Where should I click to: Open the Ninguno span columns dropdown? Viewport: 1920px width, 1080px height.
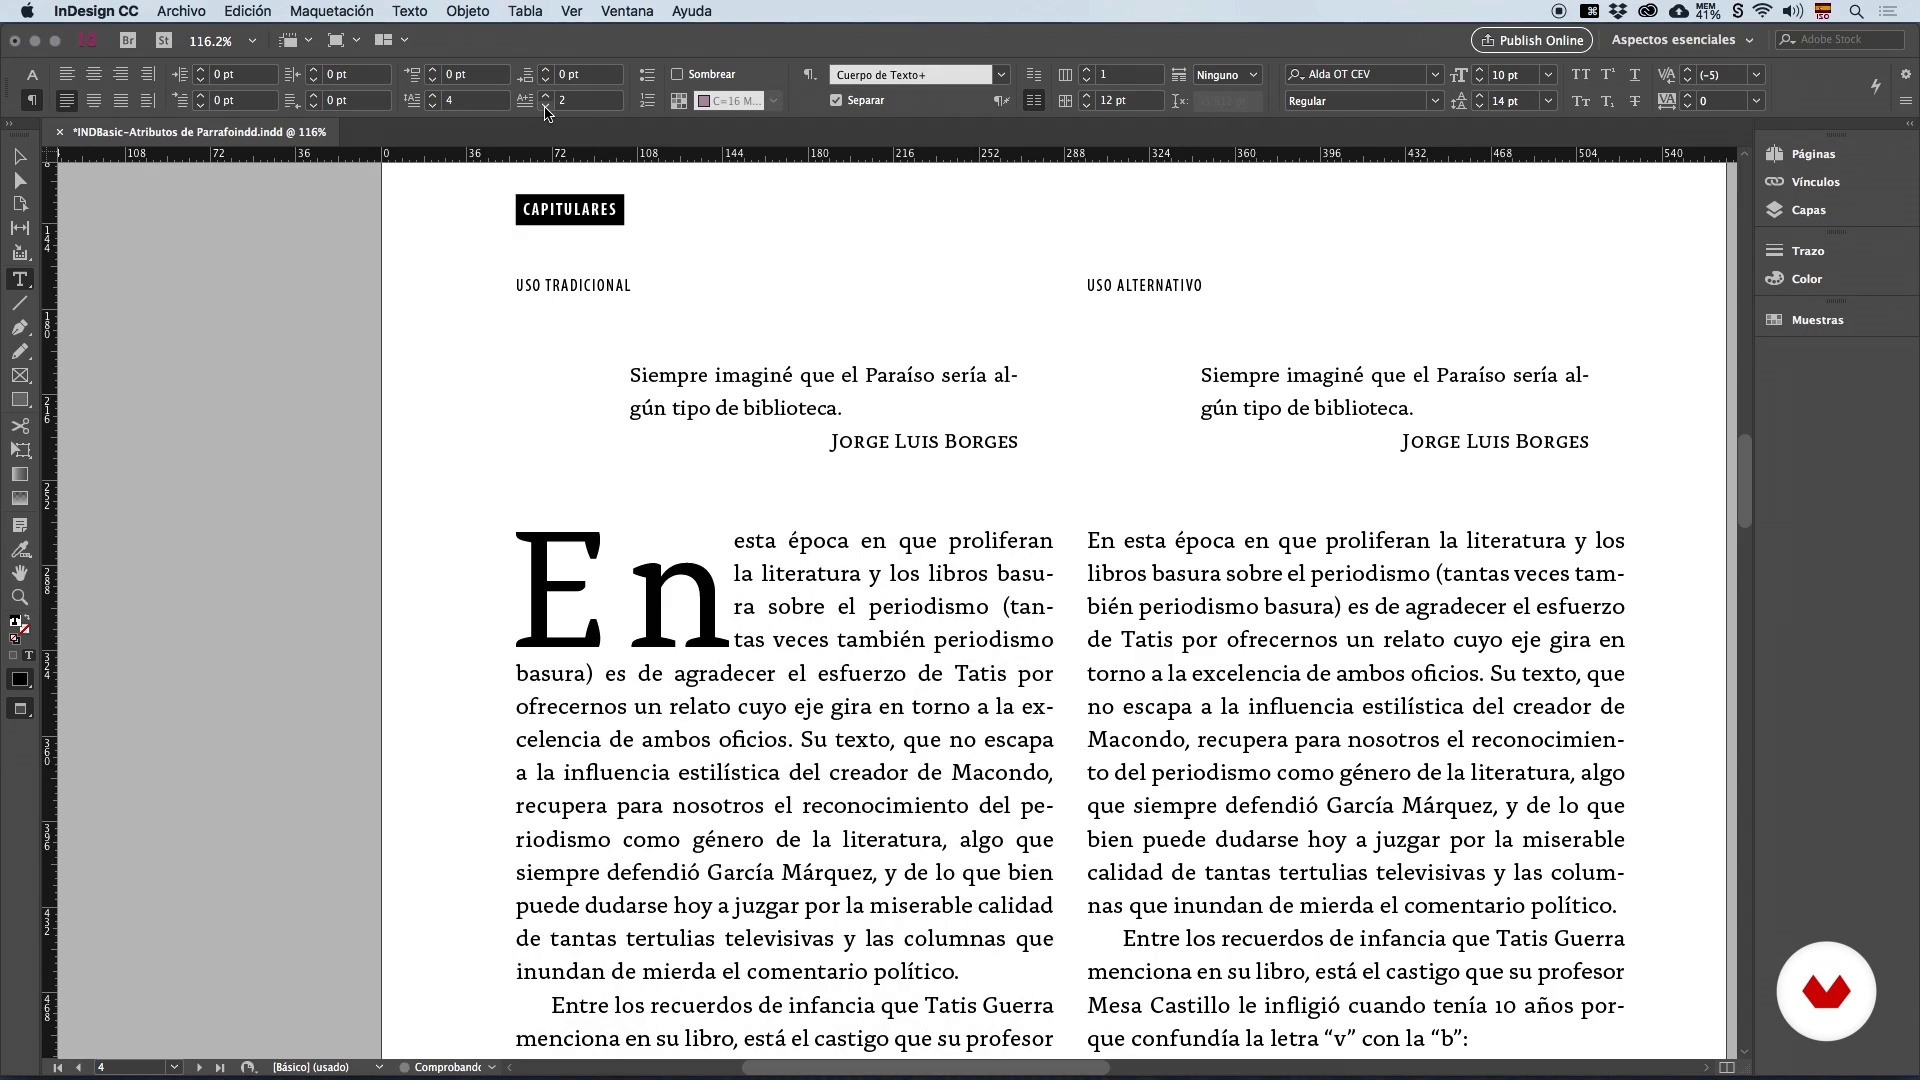[x=1253, y=75]
